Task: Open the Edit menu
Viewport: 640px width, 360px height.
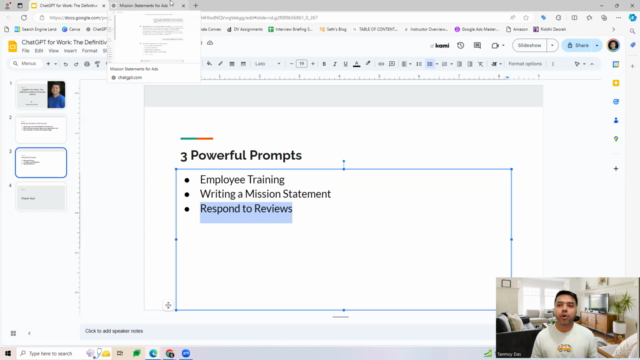Action: [x=39, y=51]
